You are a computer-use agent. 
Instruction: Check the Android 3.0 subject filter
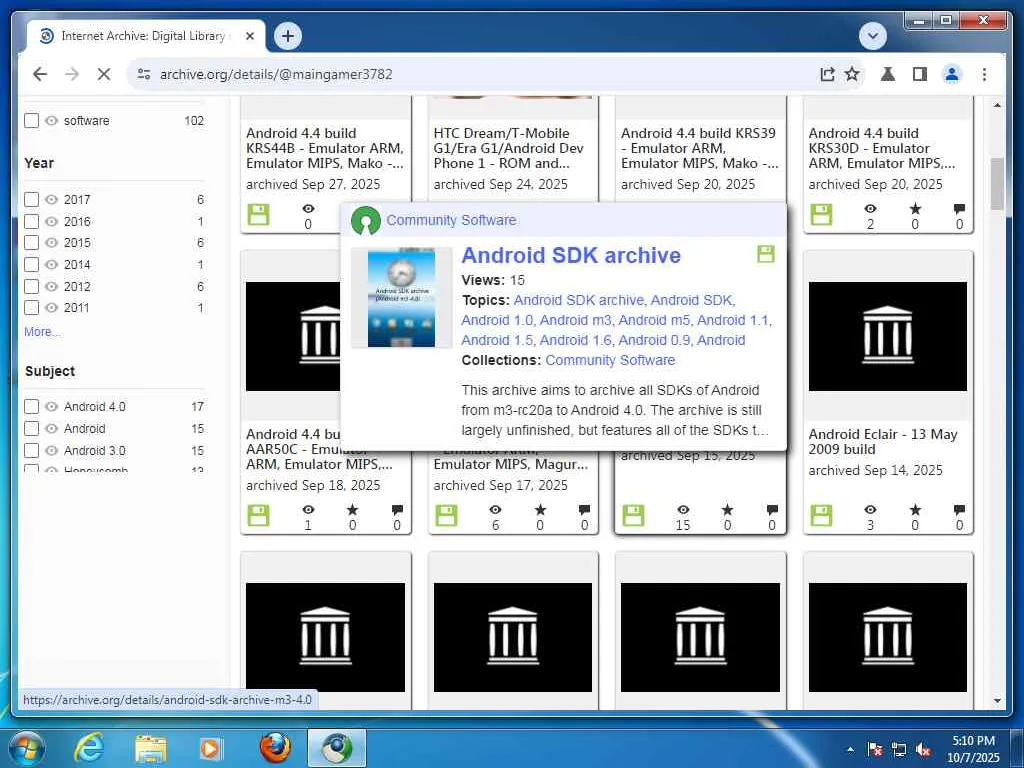pos(31,450)
